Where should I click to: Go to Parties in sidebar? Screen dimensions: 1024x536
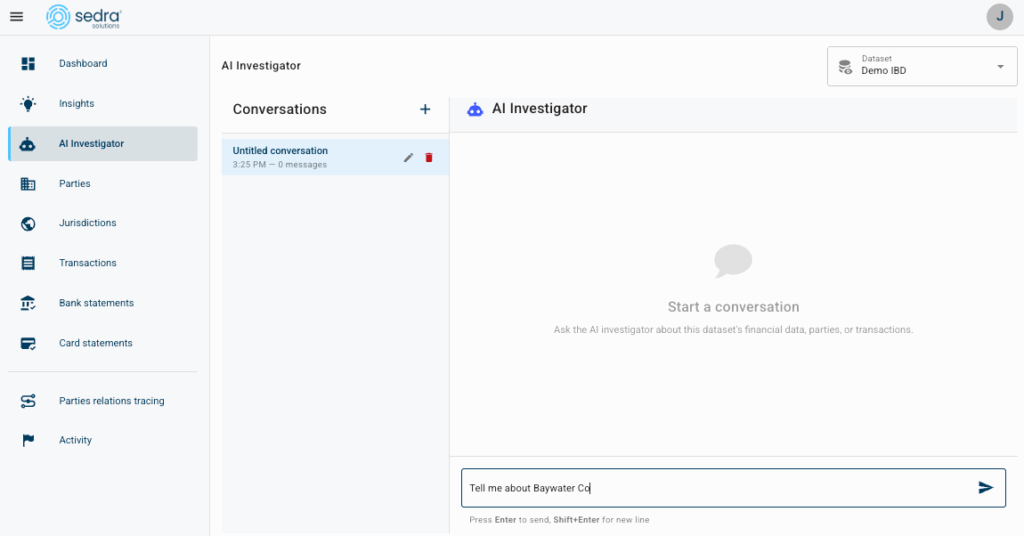coord(75,184)
